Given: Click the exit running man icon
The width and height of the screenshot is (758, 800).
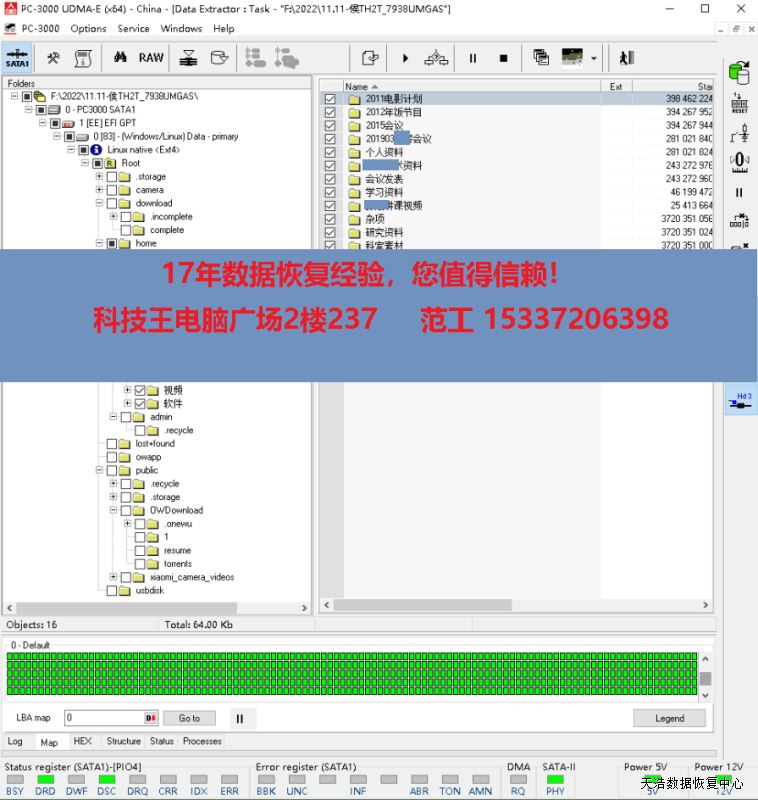Looking at the screenshot, I should [x=627, y=58].
